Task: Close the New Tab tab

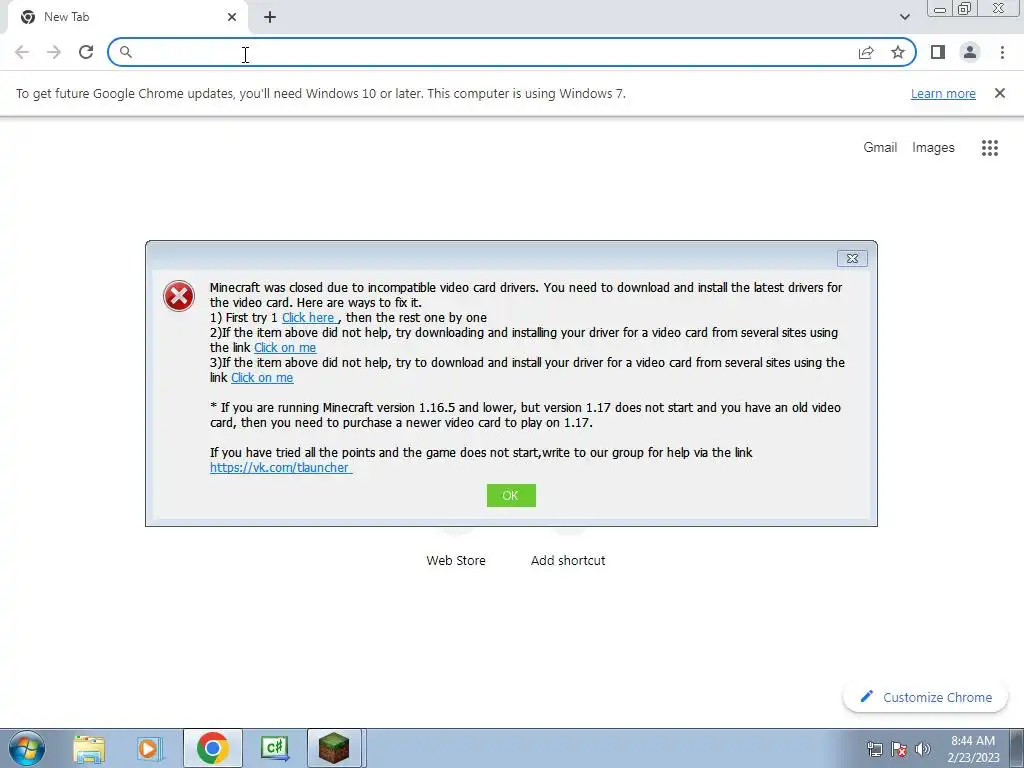Action: [232, 18]
